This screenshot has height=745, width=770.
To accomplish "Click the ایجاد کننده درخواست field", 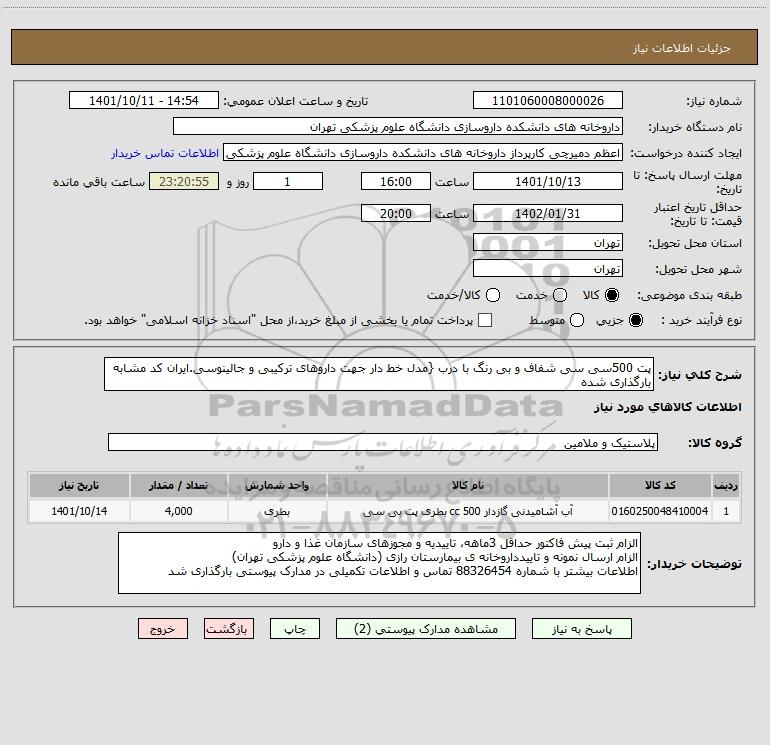I will coord(423,153).
